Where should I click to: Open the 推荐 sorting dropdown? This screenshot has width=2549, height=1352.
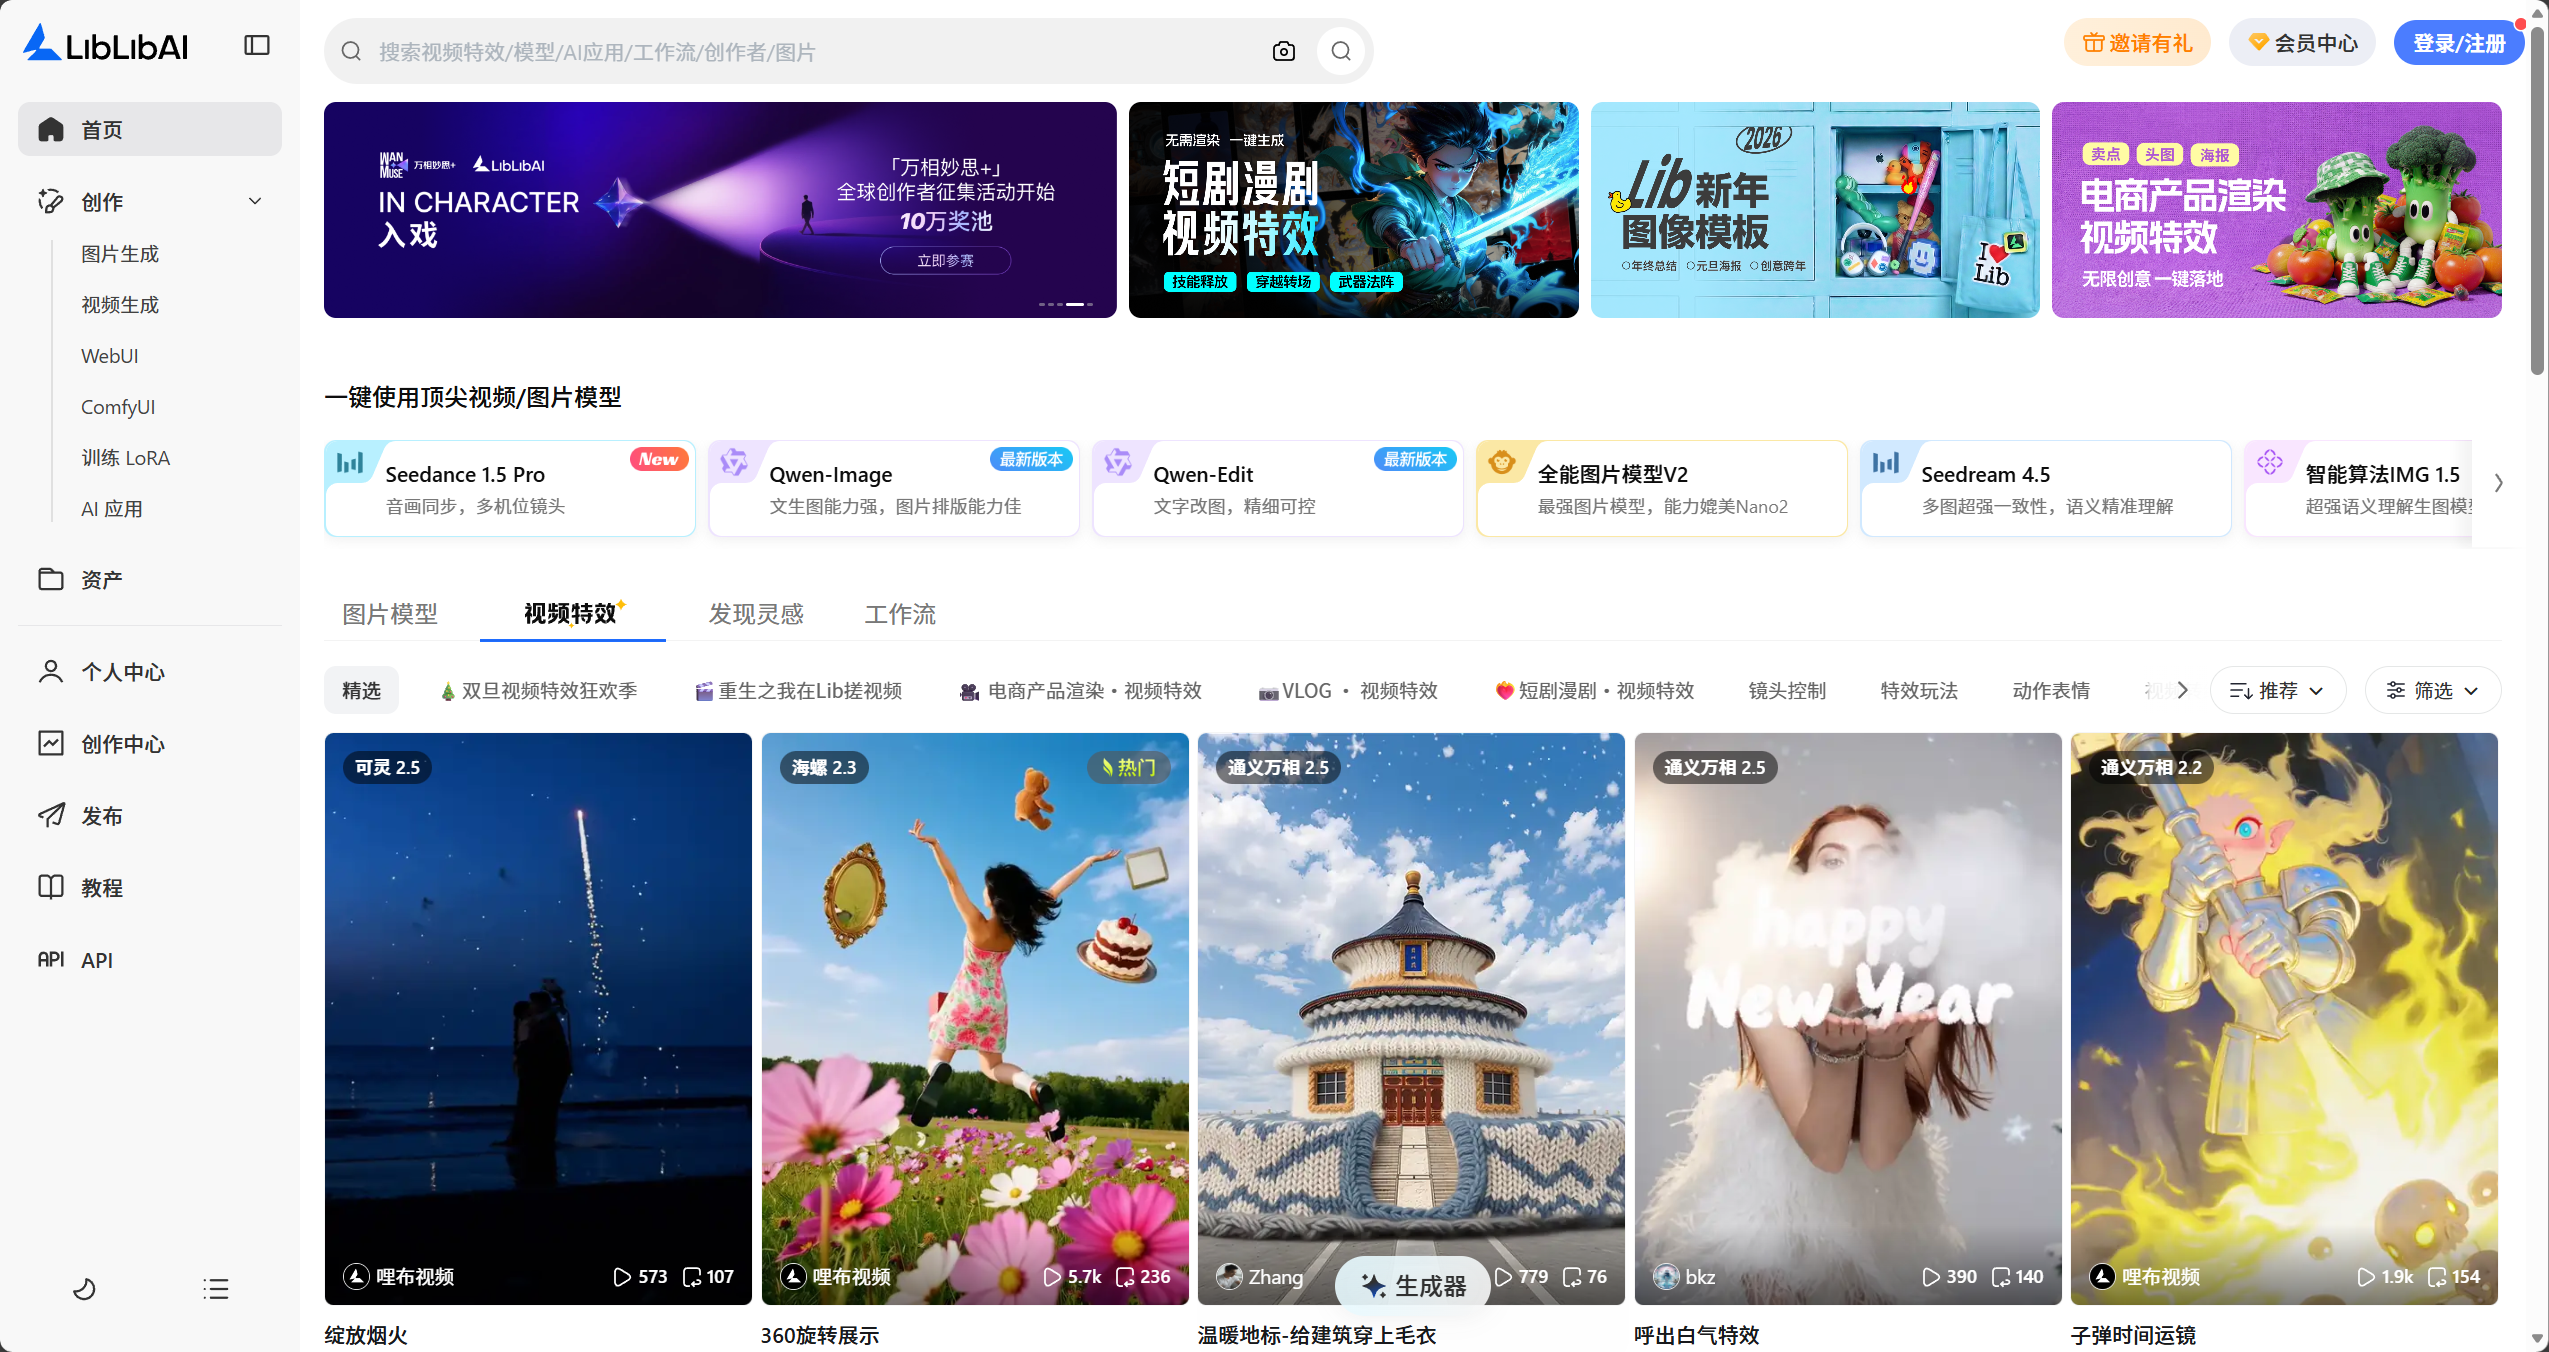point(2278,690)
